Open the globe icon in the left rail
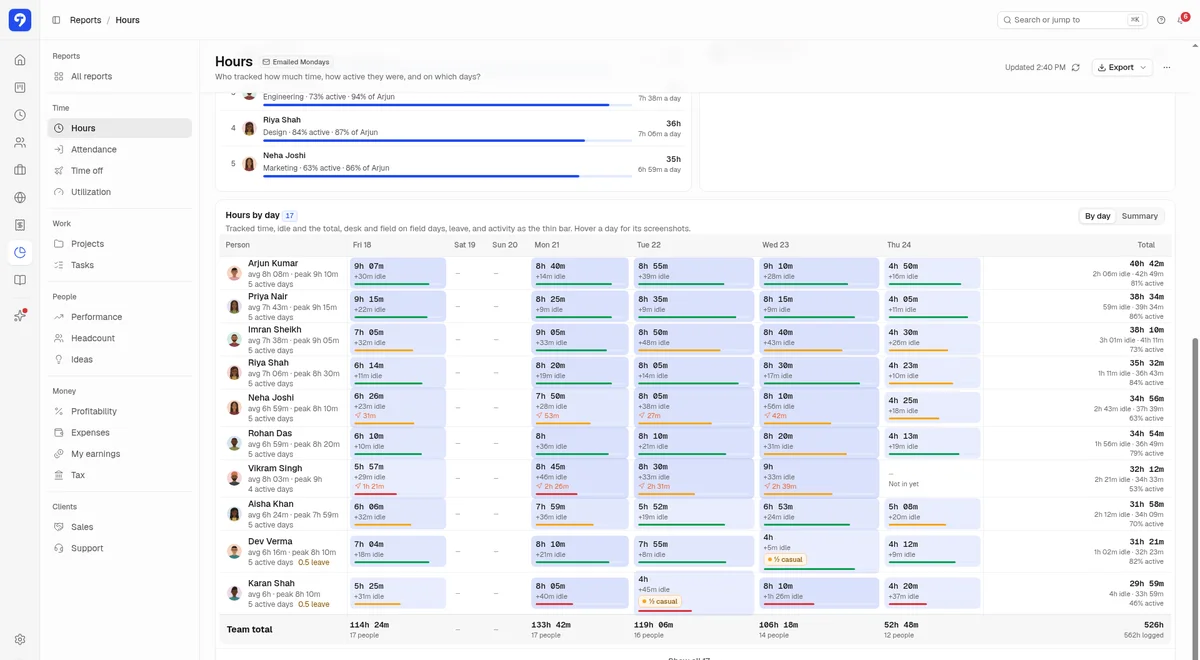1200x660 pixels. (20, 197)
